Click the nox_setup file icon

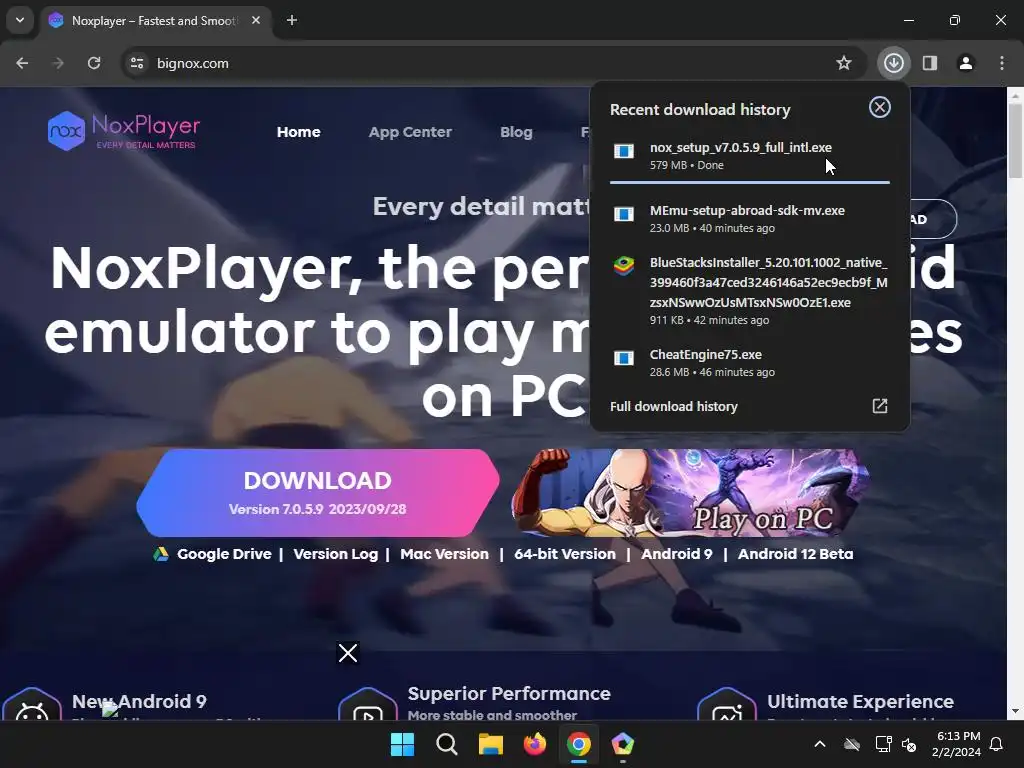click(x=624, y=151)
